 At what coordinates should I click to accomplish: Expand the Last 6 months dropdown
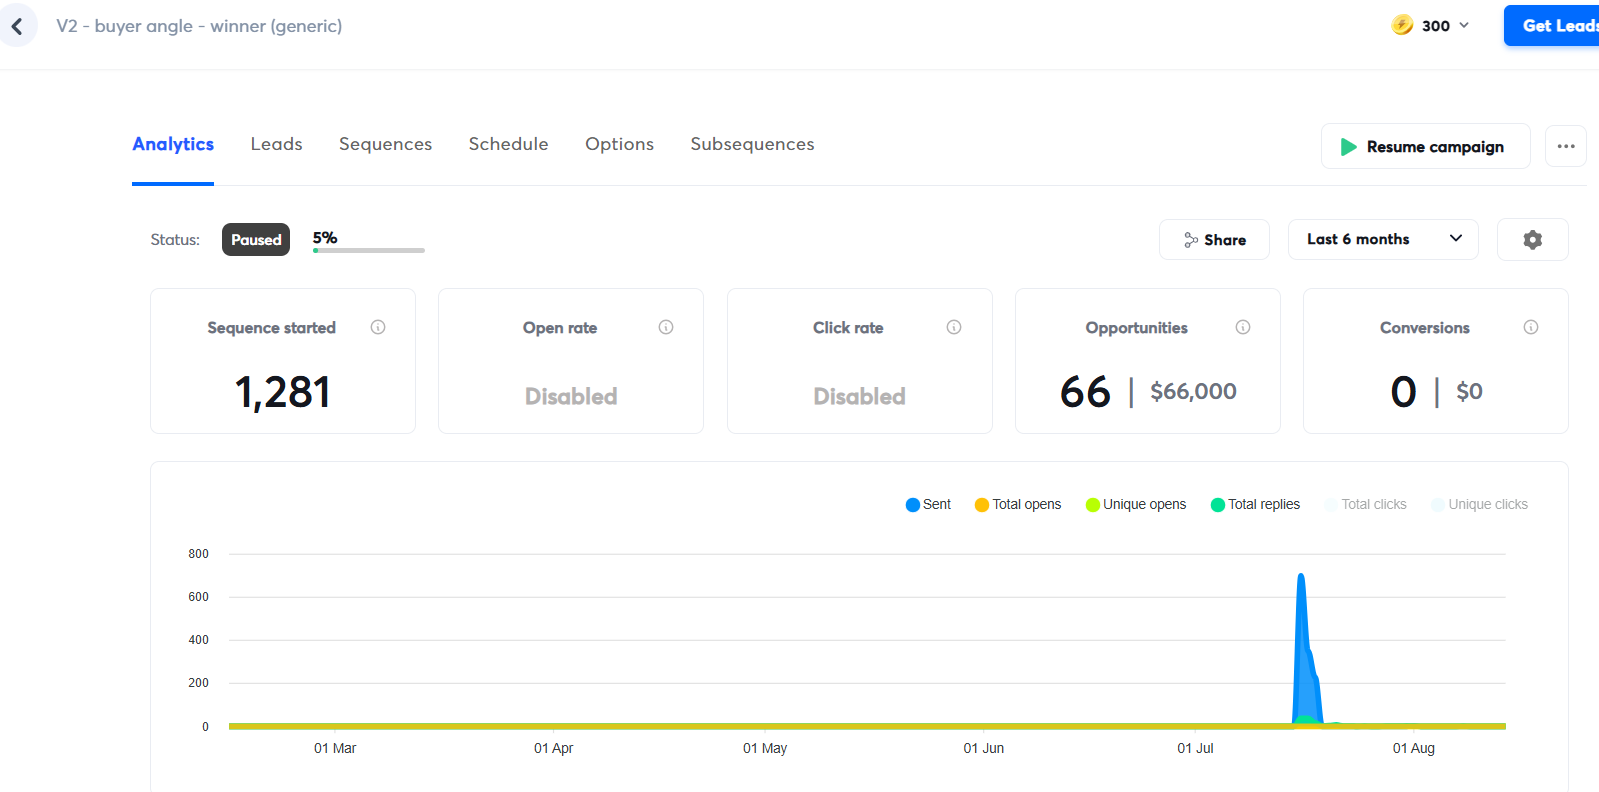(x=1383, y=240)
